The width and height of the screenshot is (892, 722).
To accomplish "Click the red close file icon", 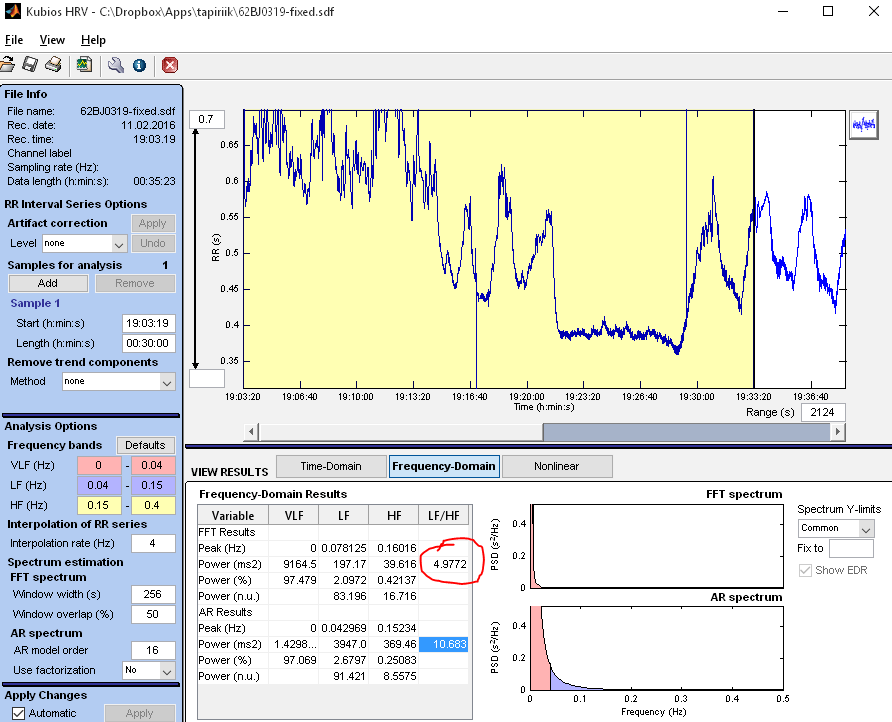I will (x=170, y=65).
